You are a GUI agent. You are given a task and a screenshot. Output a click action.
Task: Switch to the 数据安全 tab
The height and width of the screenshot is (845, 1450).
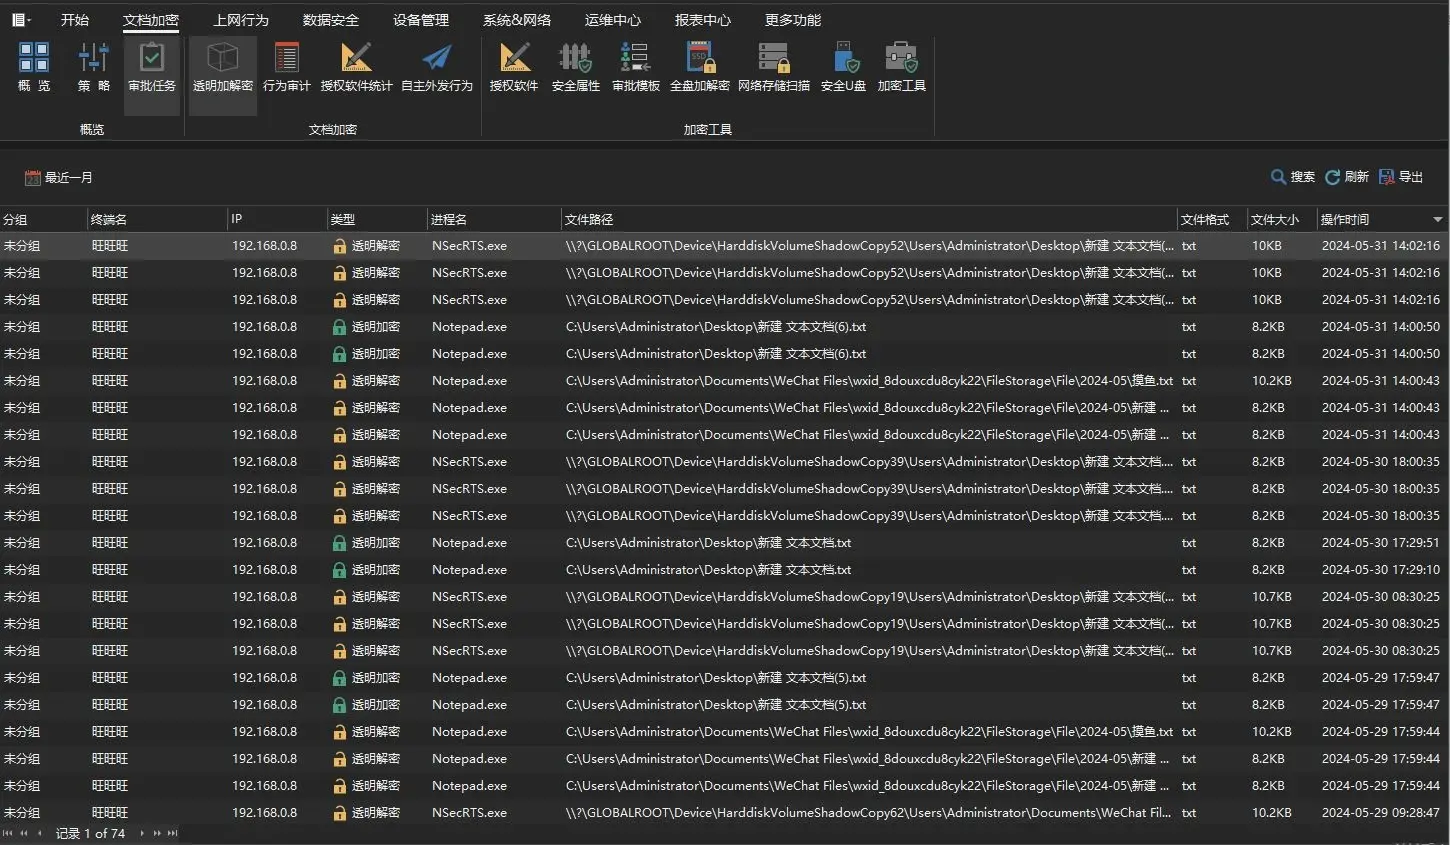coord(331,20)
